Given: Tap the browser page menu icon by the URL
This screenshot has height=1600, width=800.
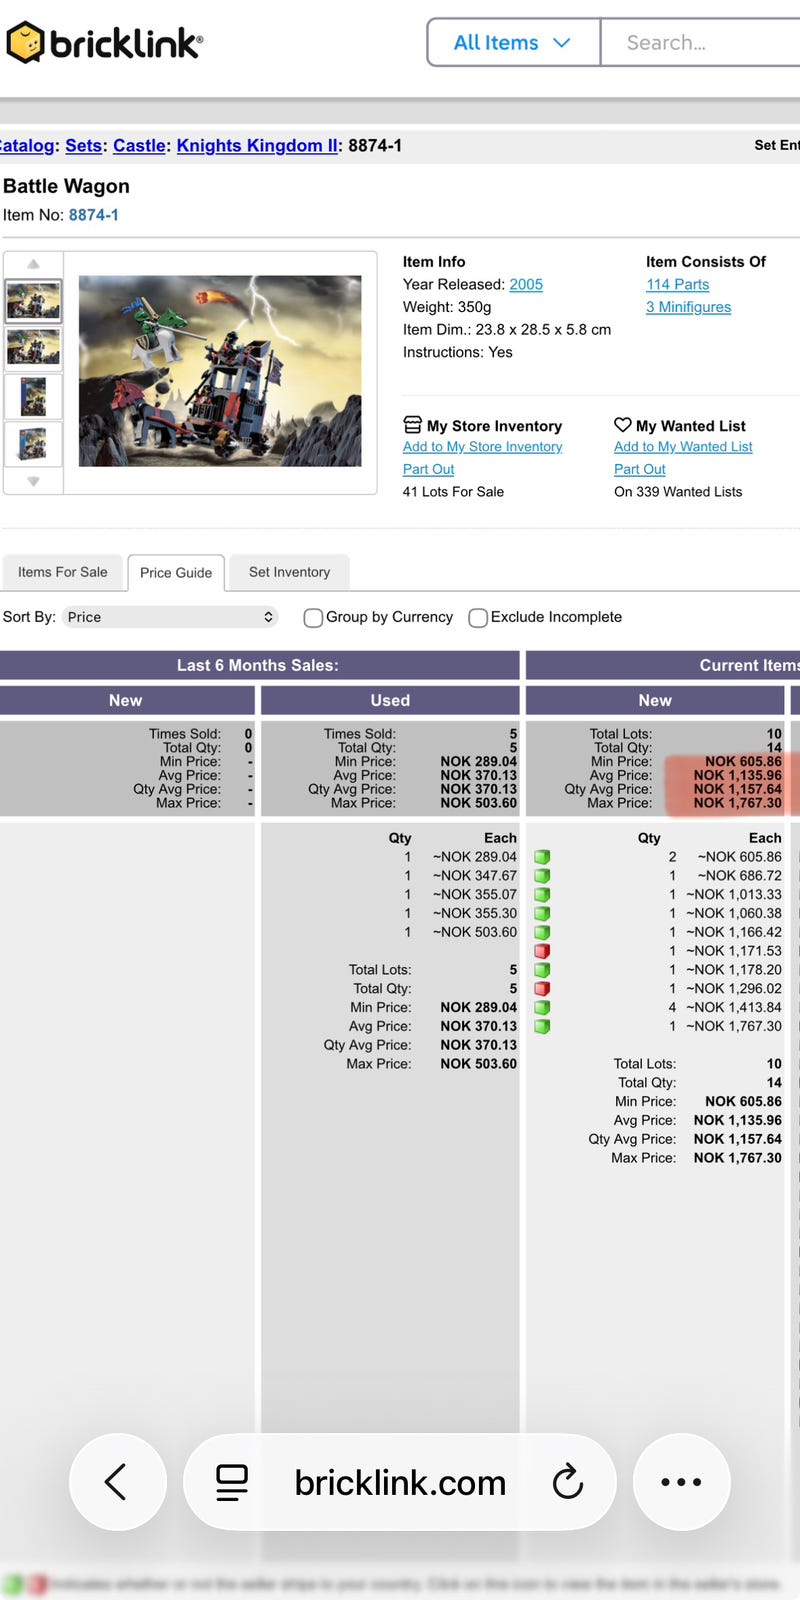Looking at the screenshot, I should click(x=232, y=1482).
